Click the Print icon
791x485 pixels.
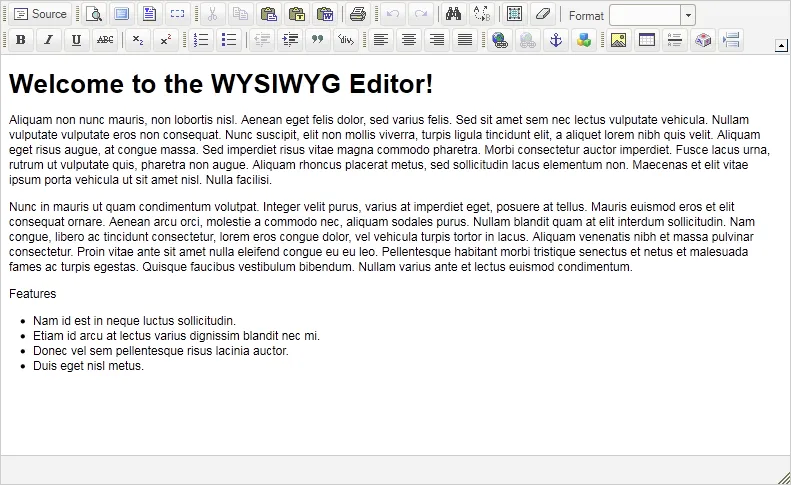[x=357, y=14]
